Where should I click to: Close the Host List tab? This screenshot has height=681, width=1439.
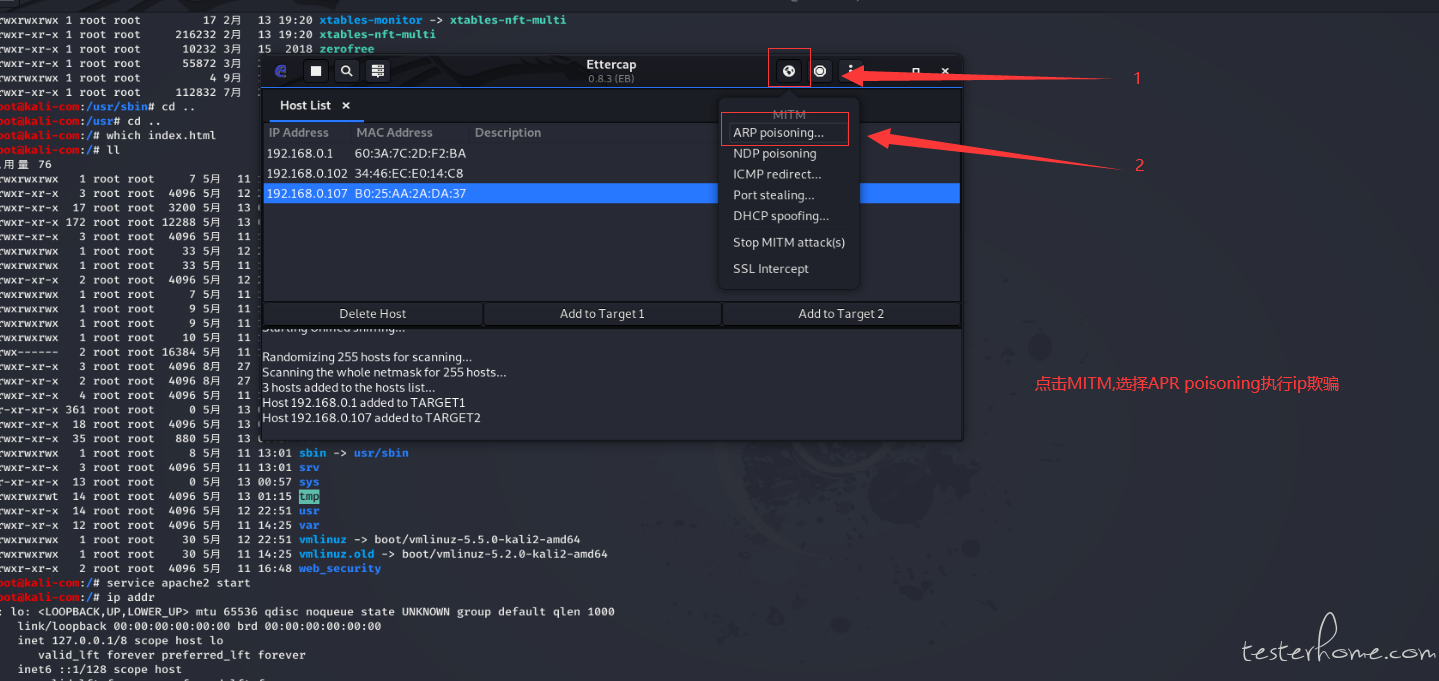coord(346,105)
